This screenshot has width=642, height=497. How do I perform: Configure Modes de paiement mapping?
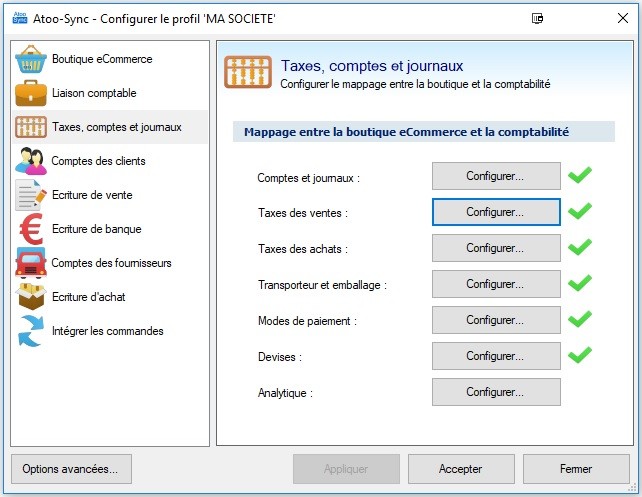[496, 320]
